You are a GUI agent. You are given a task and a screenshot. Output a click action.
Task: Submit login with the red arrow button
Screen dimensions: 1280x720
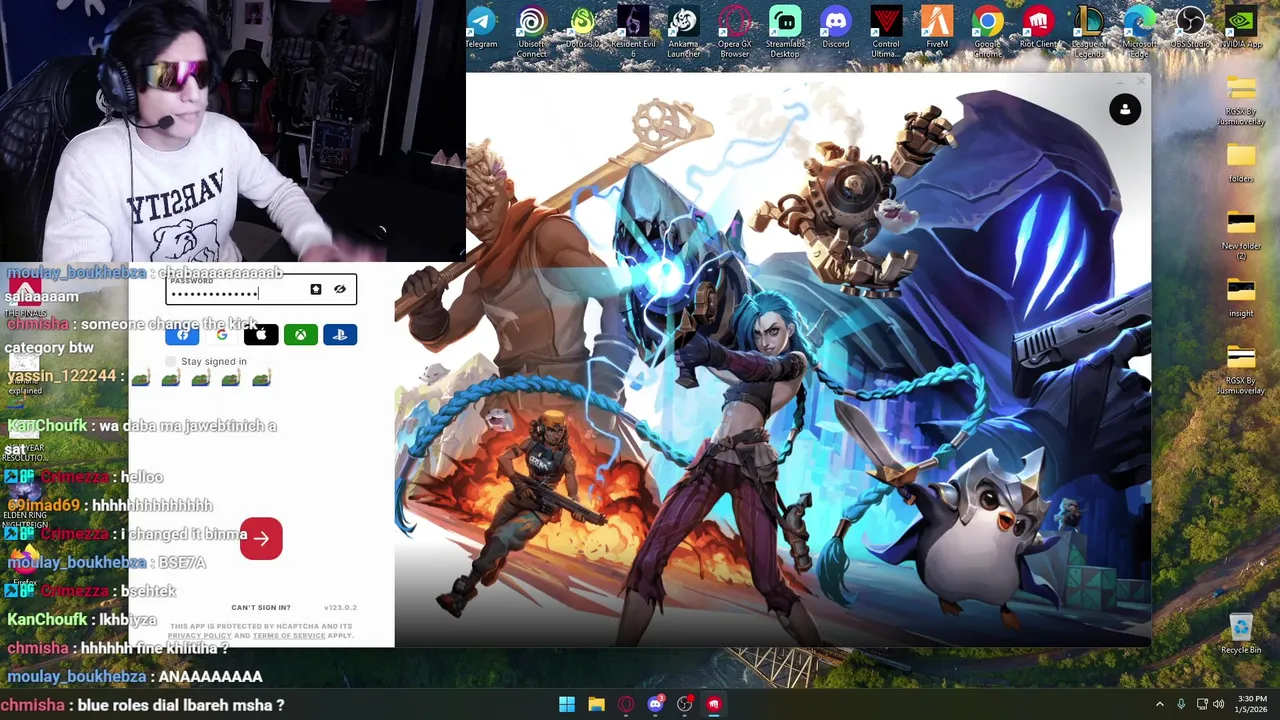point(261,539)
